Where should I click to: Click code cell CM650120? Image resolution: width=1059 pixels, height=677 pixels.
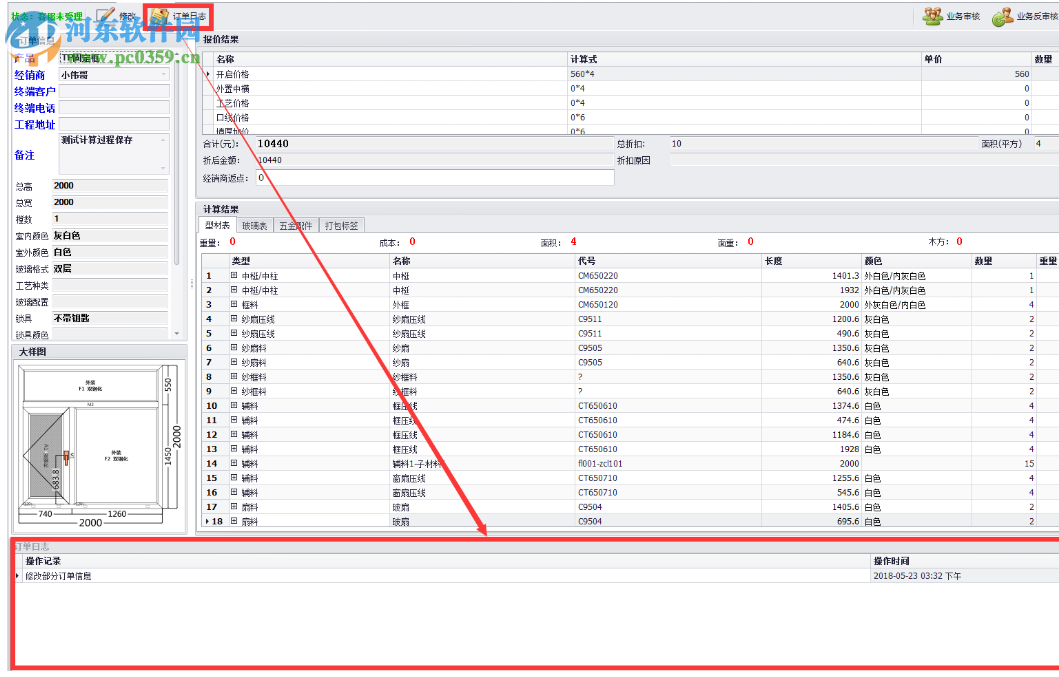coord(668,305)
